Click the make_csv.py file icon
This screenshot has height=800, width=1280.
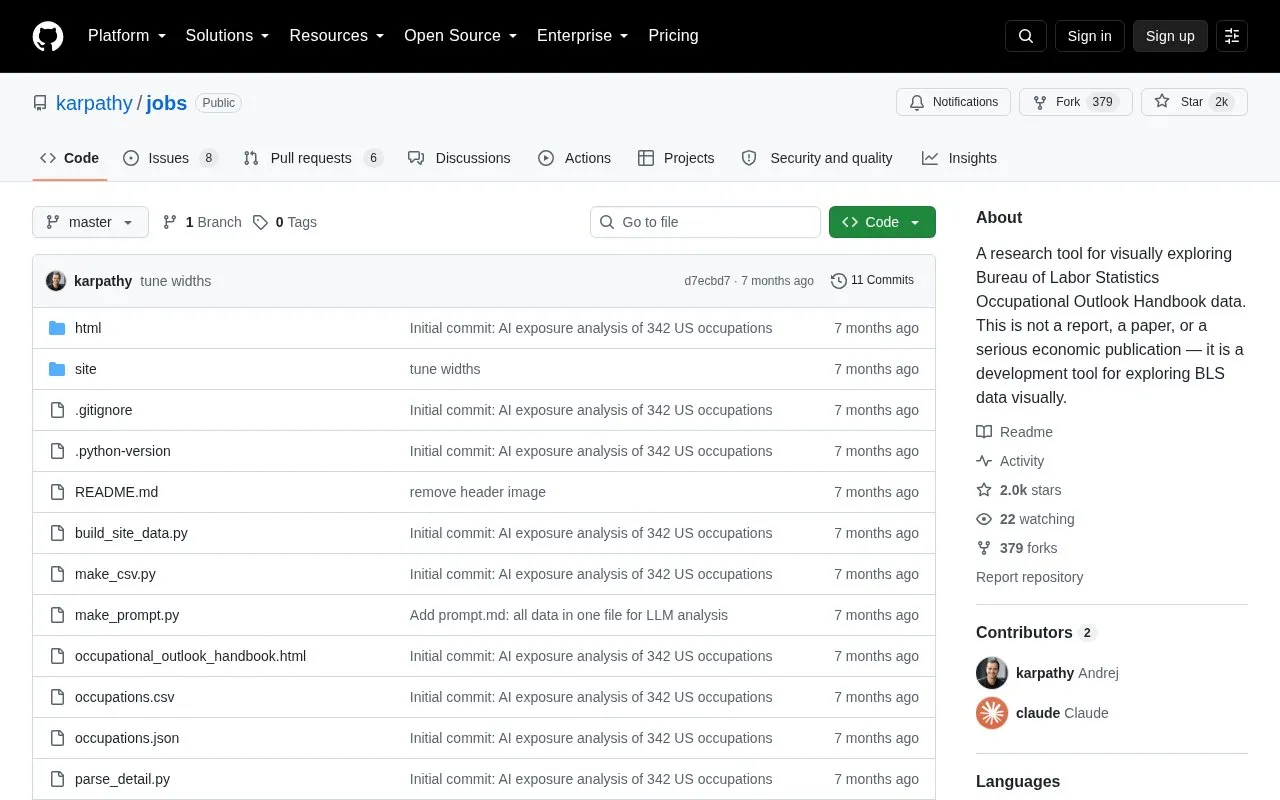[x=57, y=574]
